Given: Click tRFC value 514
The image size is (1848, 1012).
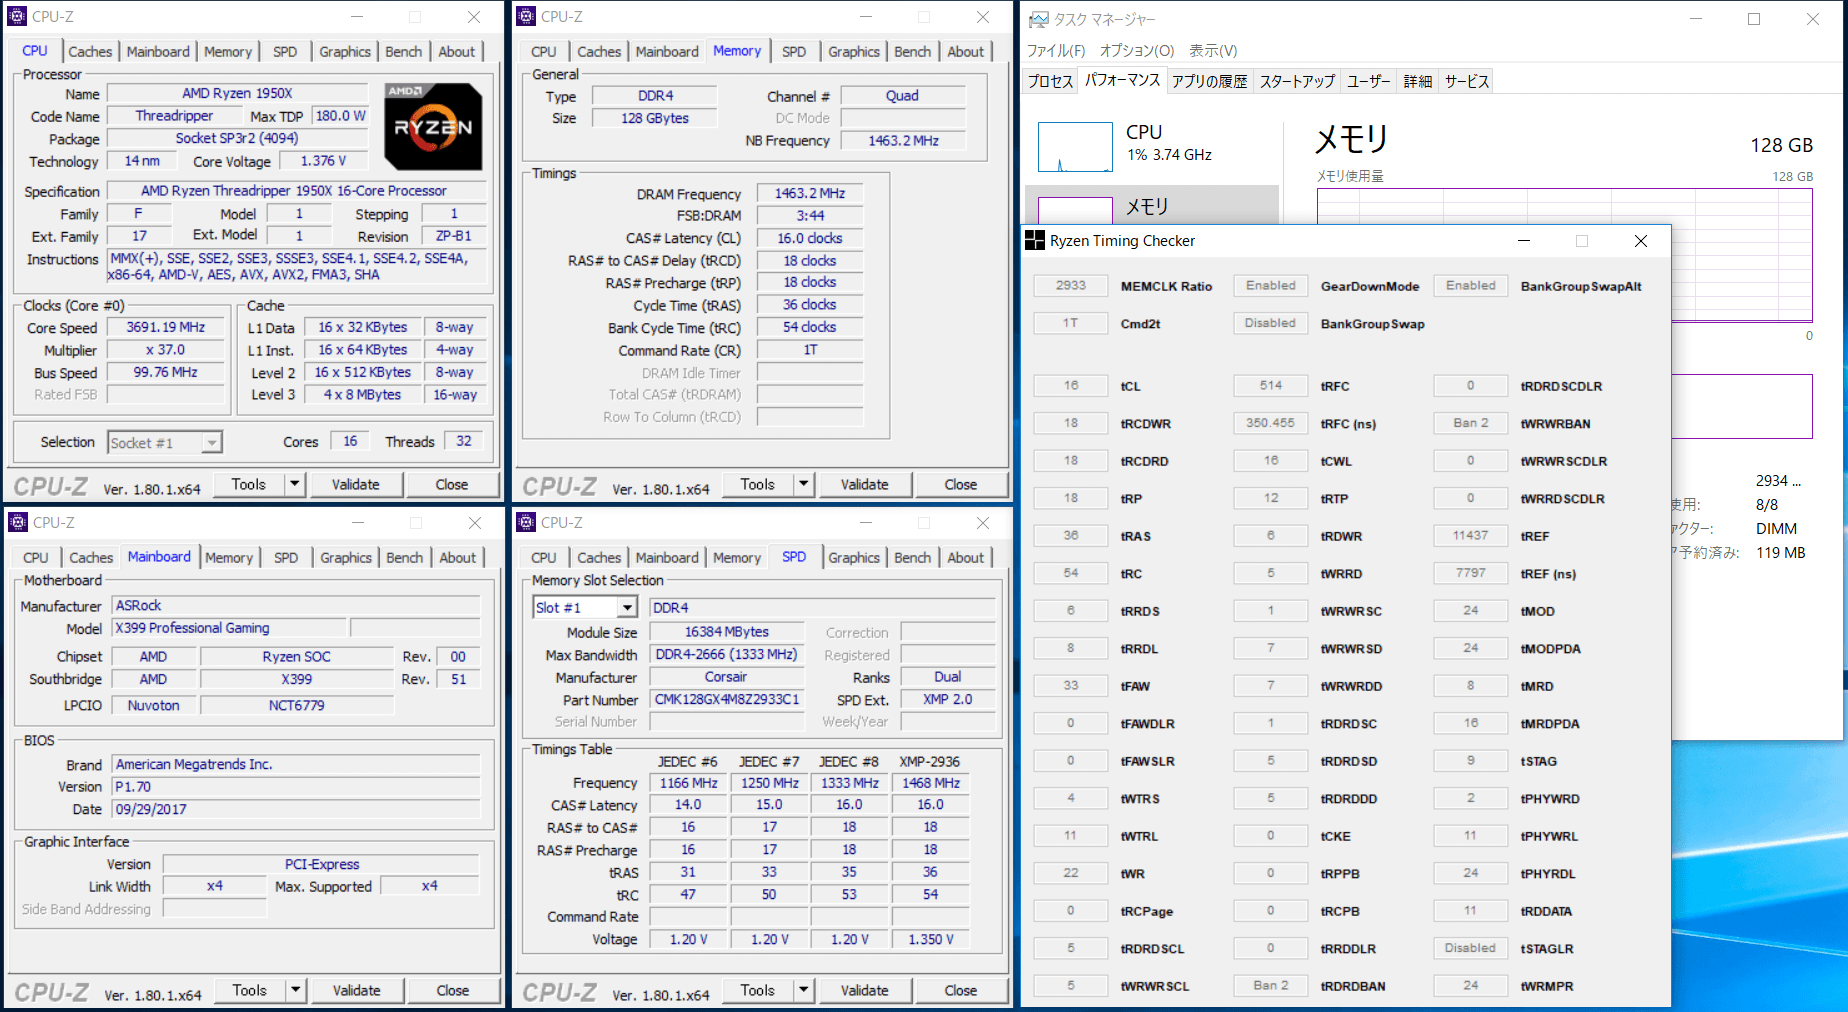Looking at the screenshot, I should click(1271, 385).
